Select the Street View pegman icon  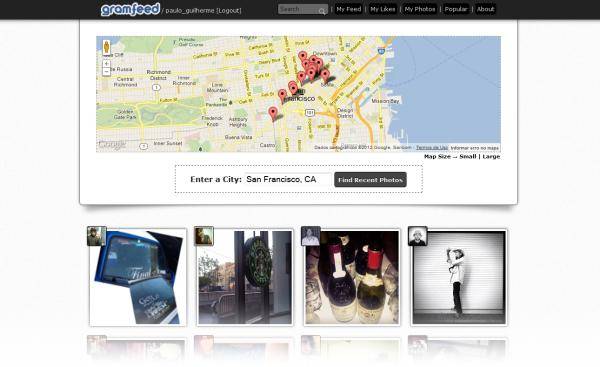click(x=106, y=48)
